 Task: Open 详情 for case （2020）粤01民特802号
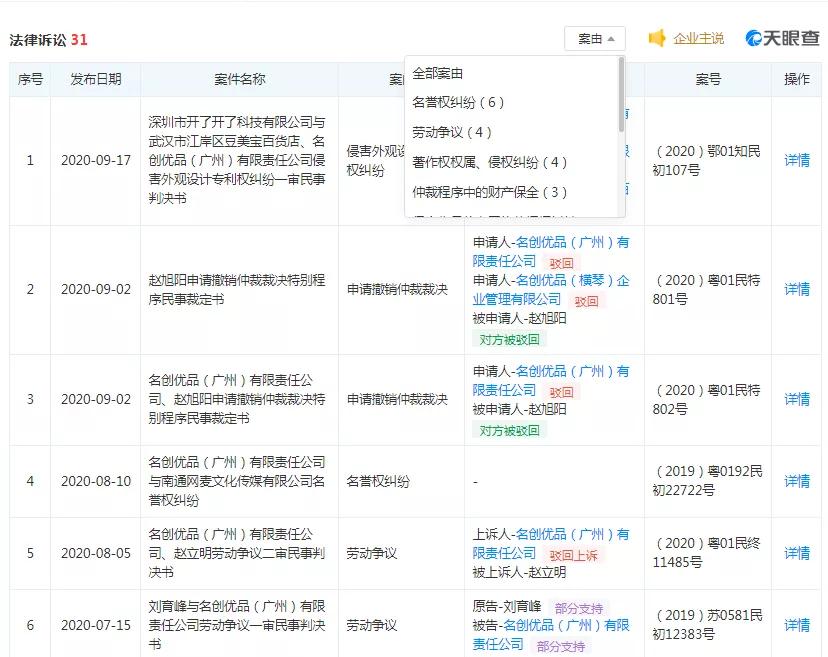tap(796, 401)
